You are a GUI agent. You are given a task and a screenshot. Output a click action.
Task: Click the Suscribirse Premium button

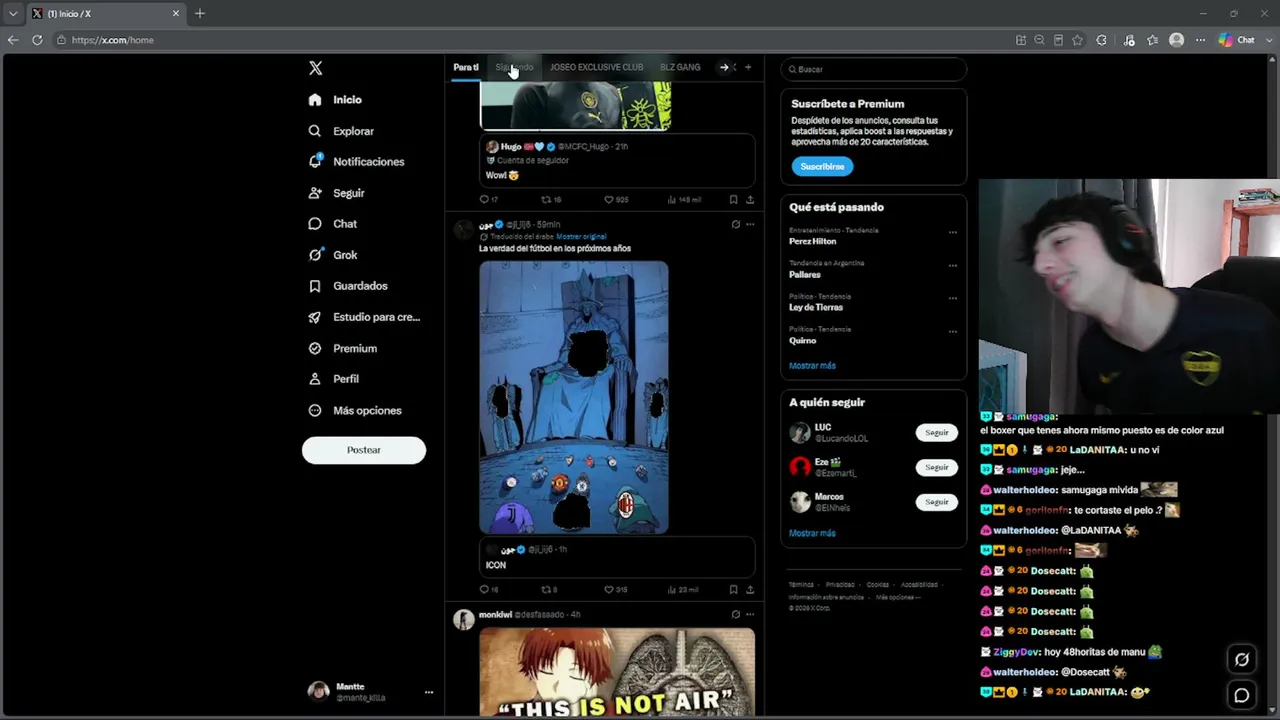[x=822, y=167]
